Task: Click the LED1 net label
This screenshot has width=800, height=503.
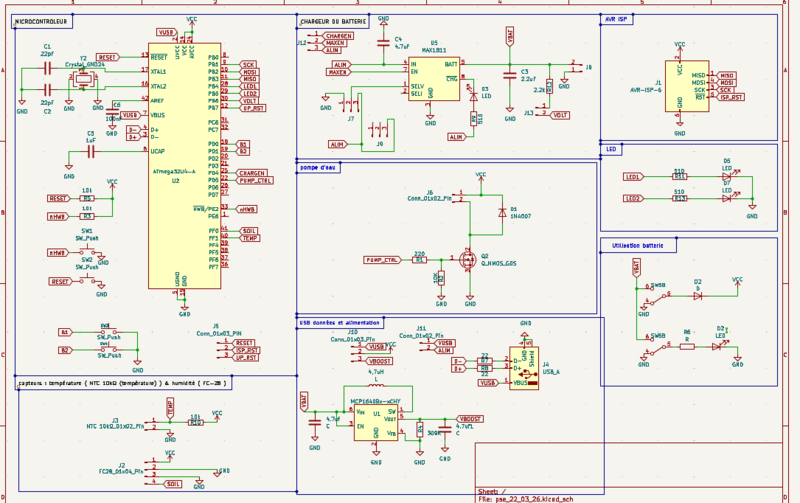Action: click(x=634, y=177)
